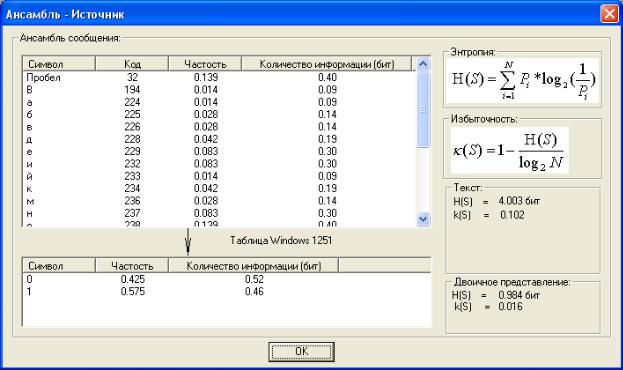
Task: Click information value 0.52 in the lower table
Action: point(254,279)
